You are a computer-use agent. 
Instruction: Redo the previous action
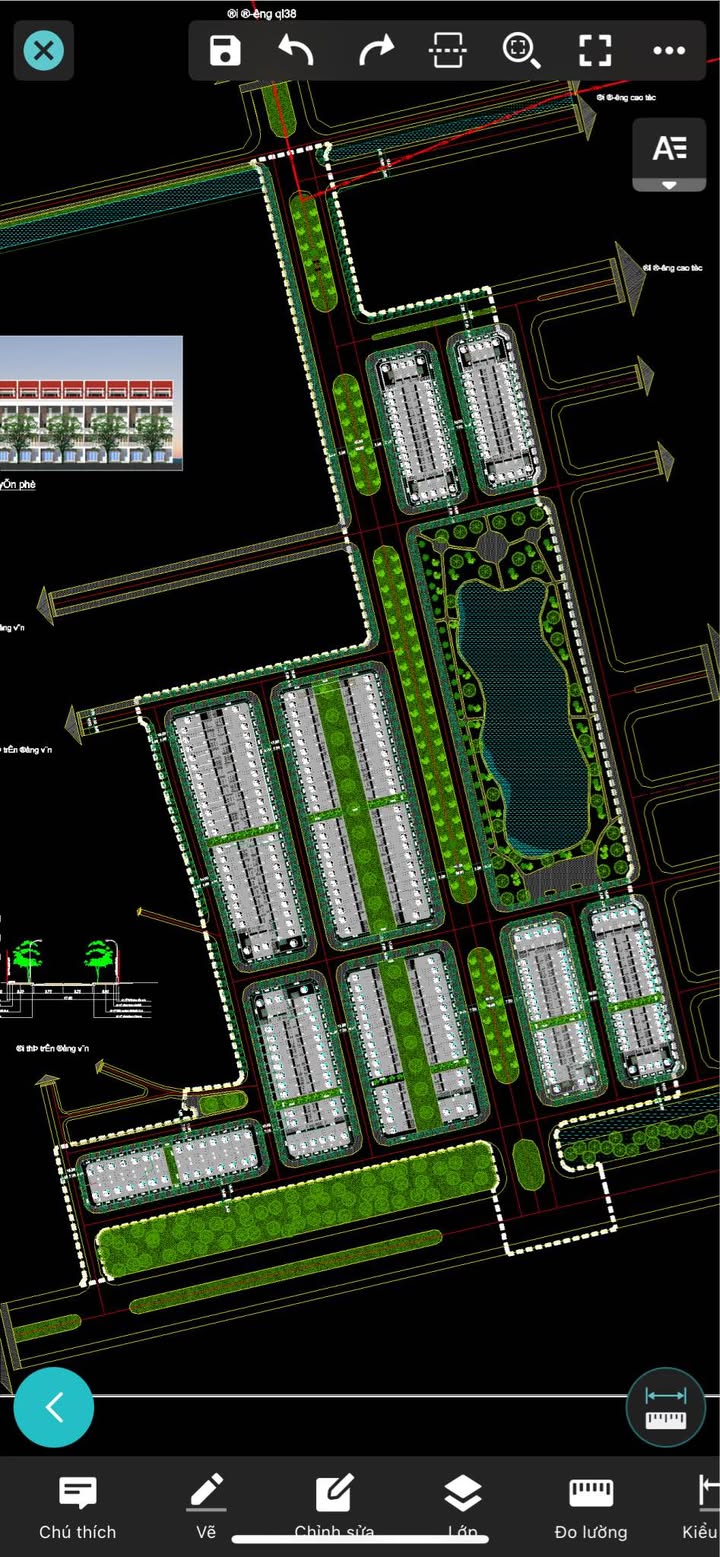click(376, 50)
